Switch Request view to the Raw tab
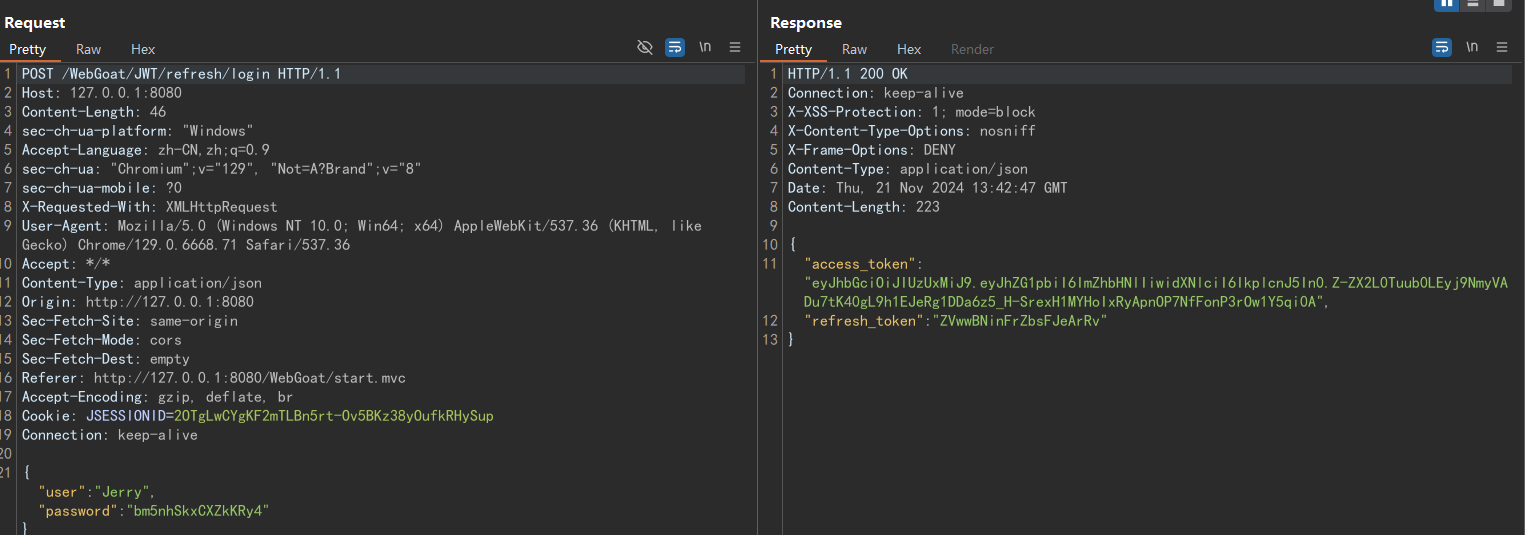The width and height of the screenshot is (1525, 535). coord(89,49)
